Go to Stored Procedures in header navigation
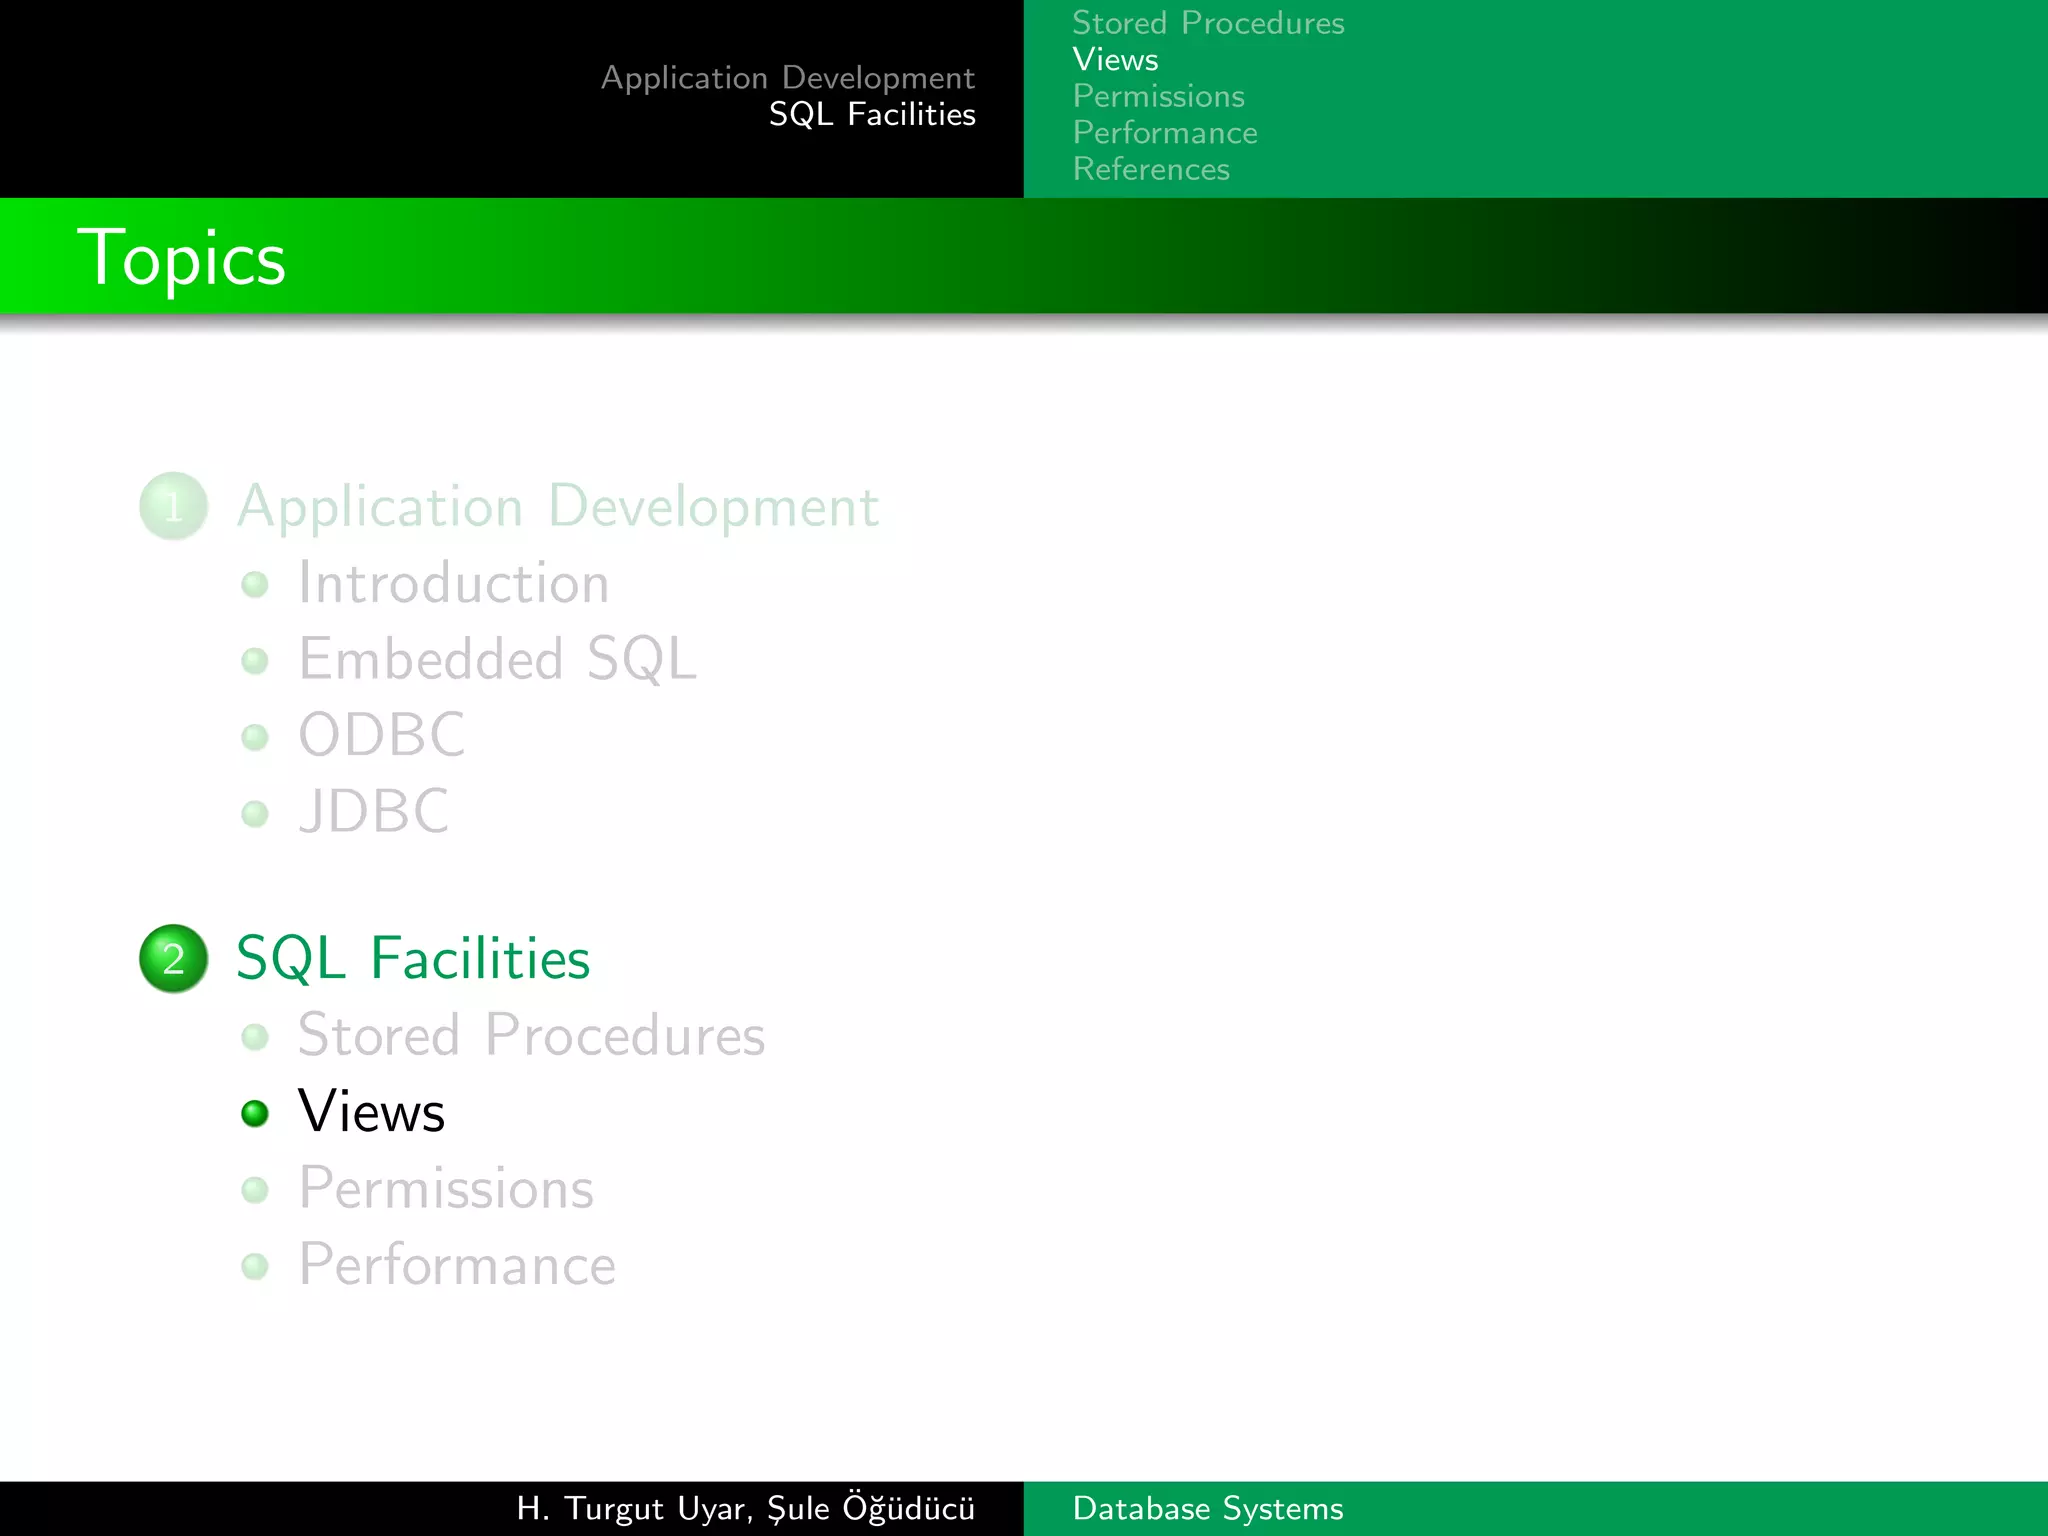Image resolution: width=2048 pixels, height=1536 pixels. [1207, 23]
